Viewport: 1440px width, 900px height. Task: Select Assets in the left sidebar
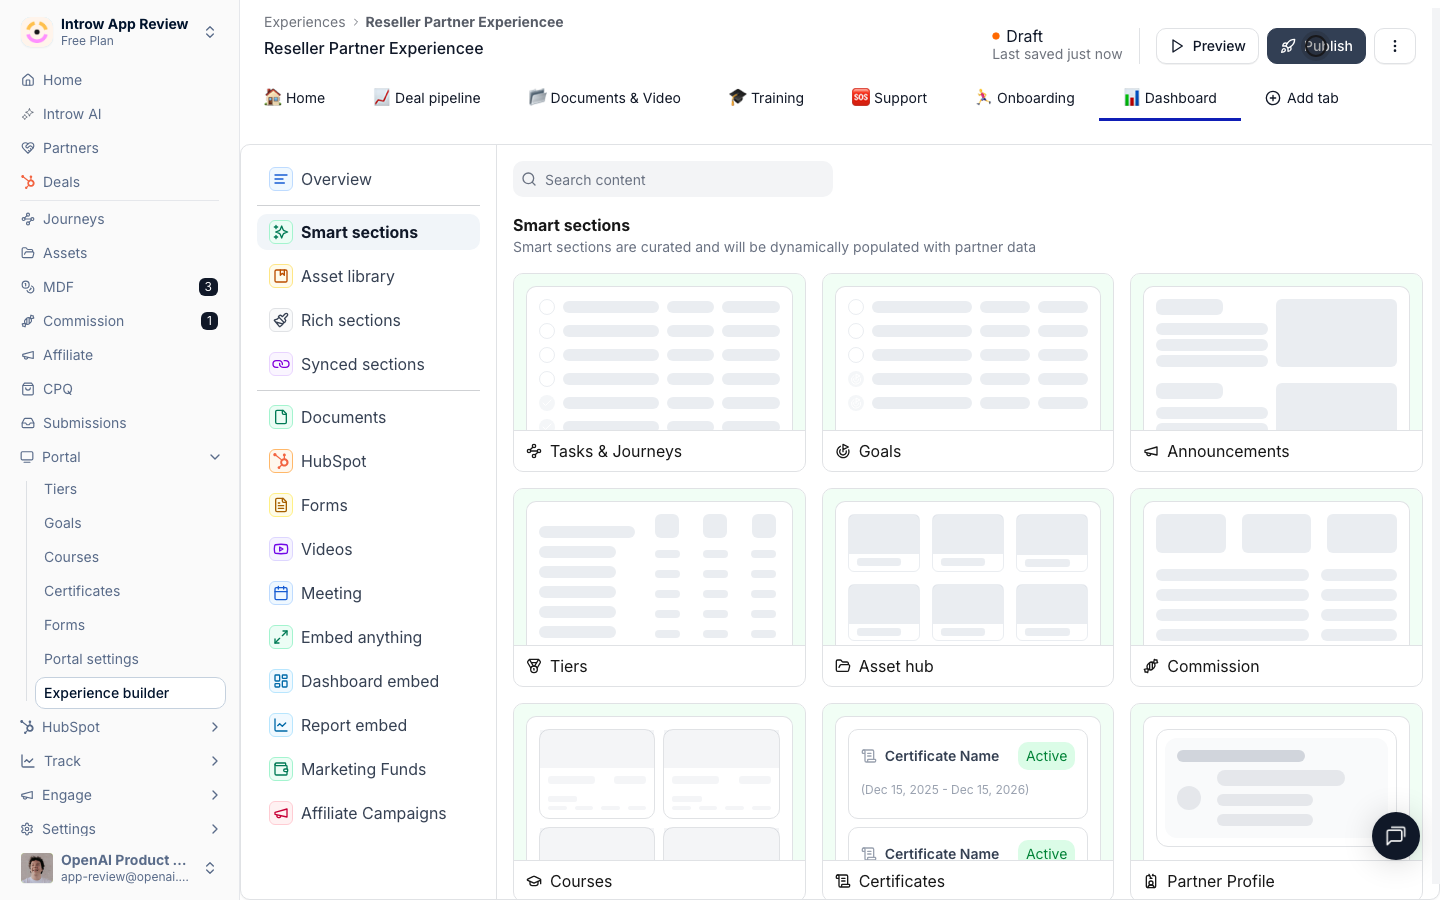(x=65, y=253)
